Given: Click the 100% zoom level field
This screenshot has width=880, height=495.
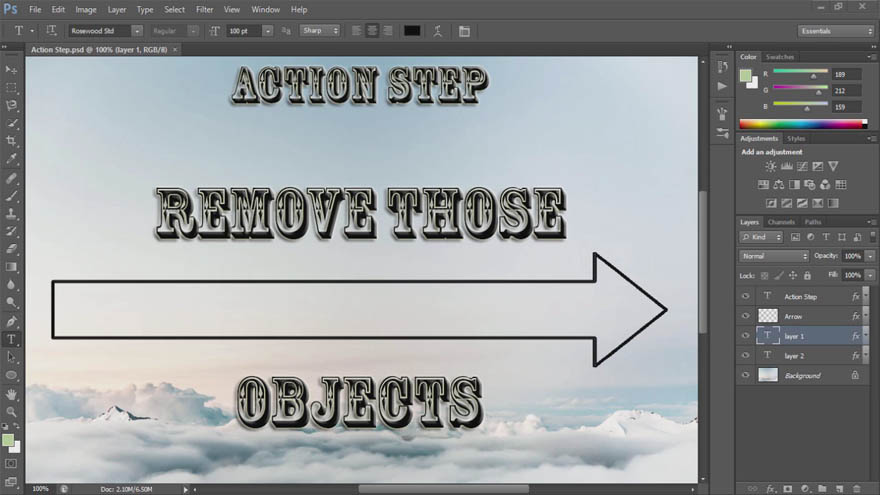Looking at the screenshot, I should click(41, 489).
